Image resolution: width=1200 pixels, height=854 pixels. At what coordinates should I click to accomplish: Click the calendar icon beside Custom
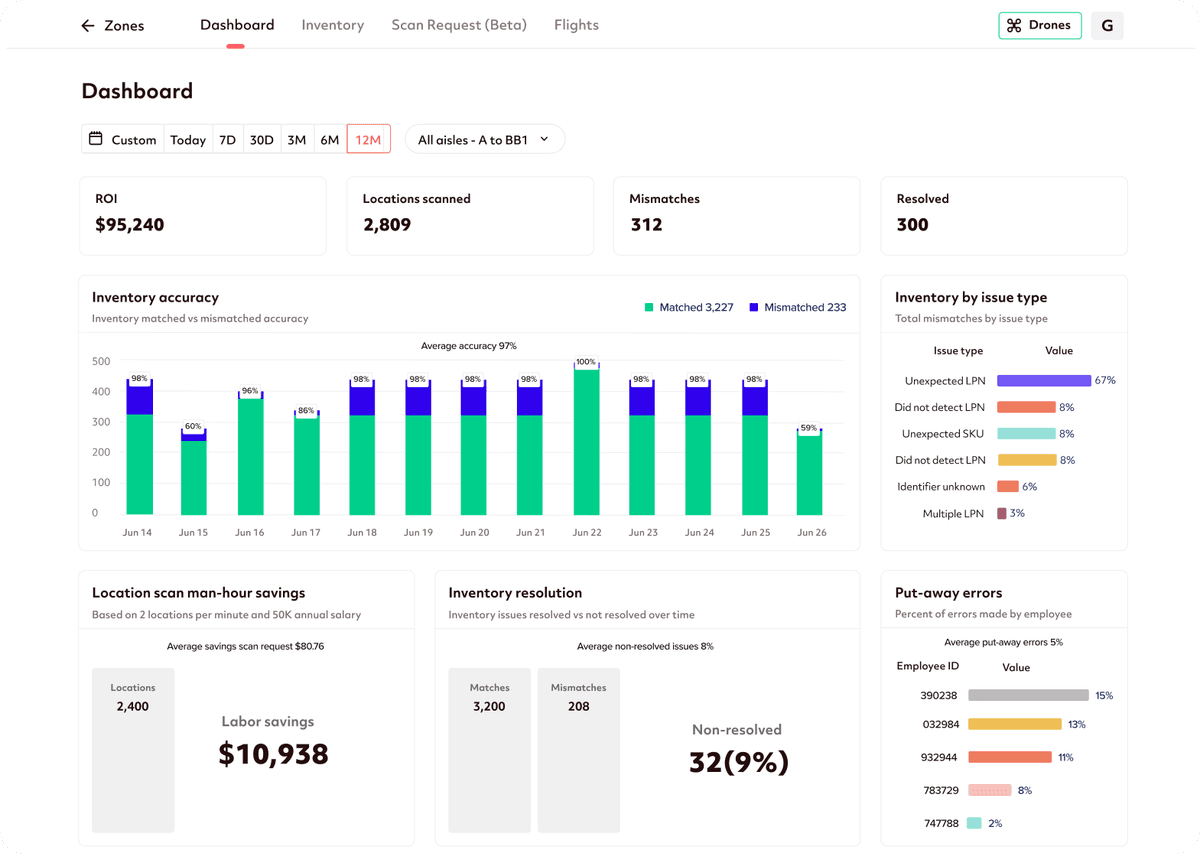tap(96, 139)
